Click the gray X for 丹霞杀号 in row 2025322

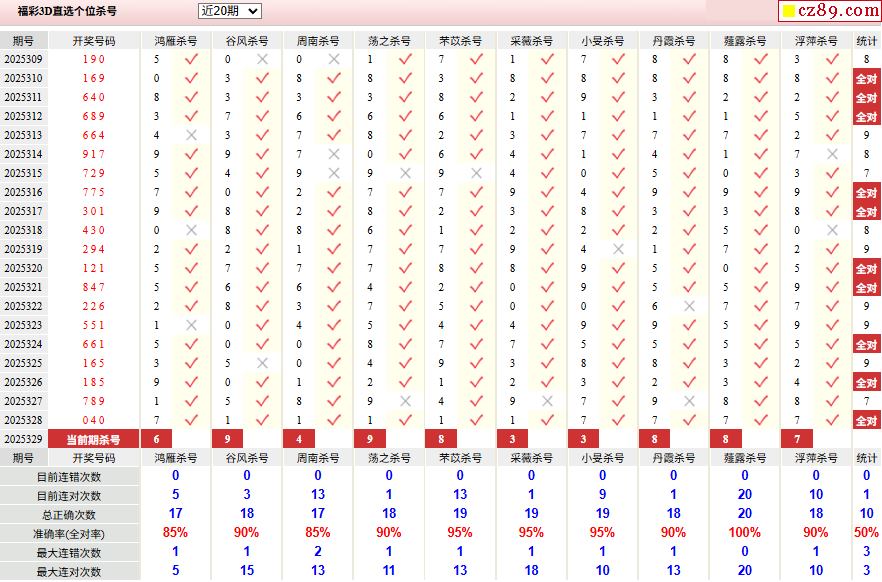[x=690, y=306]
